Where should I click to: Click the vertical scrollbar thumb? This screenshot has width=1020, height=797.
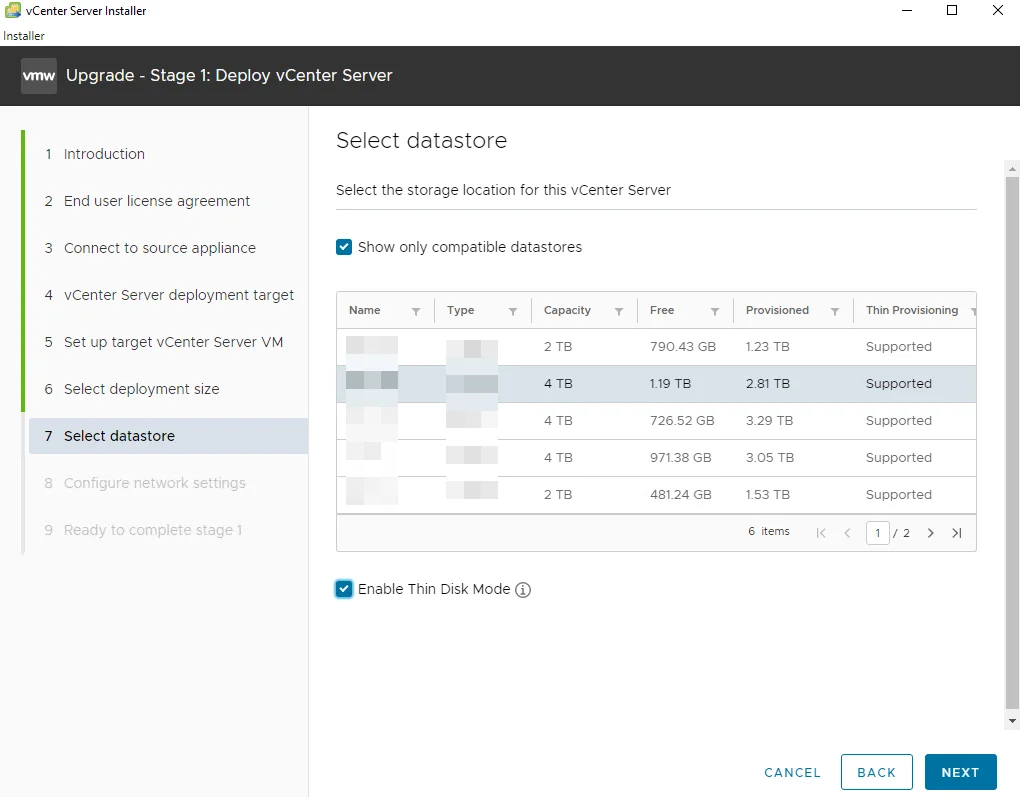tap(1012, 442)
